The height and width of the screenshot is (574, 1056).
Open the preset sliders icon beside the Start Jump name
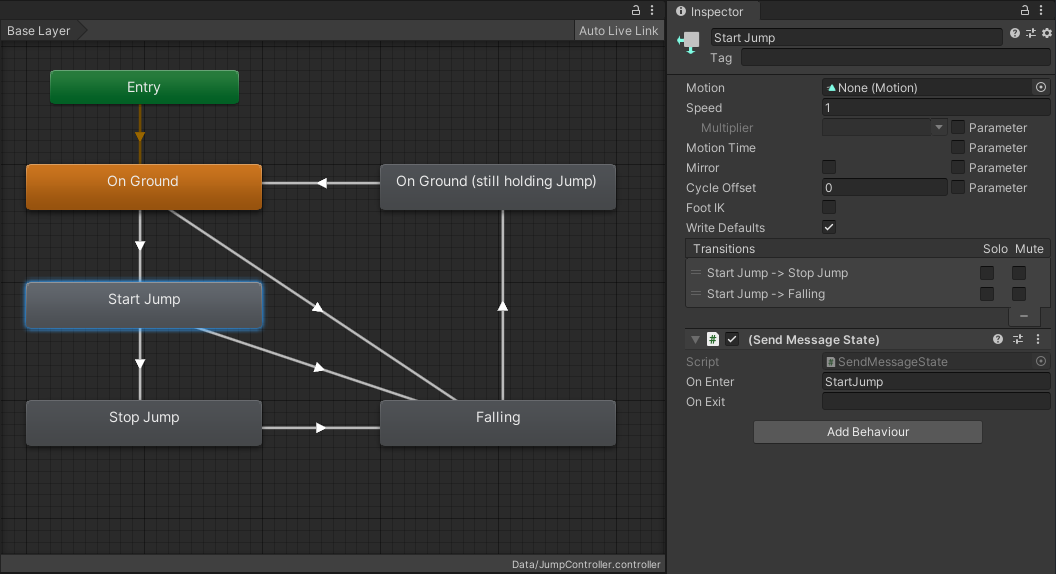click(x=1030, y=33)
